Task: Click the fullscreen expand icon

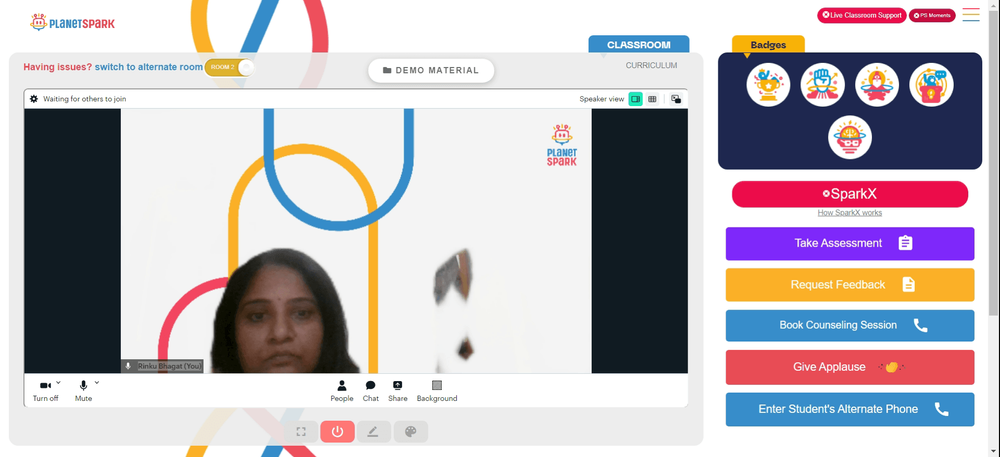Action: (x=301, y=432)
